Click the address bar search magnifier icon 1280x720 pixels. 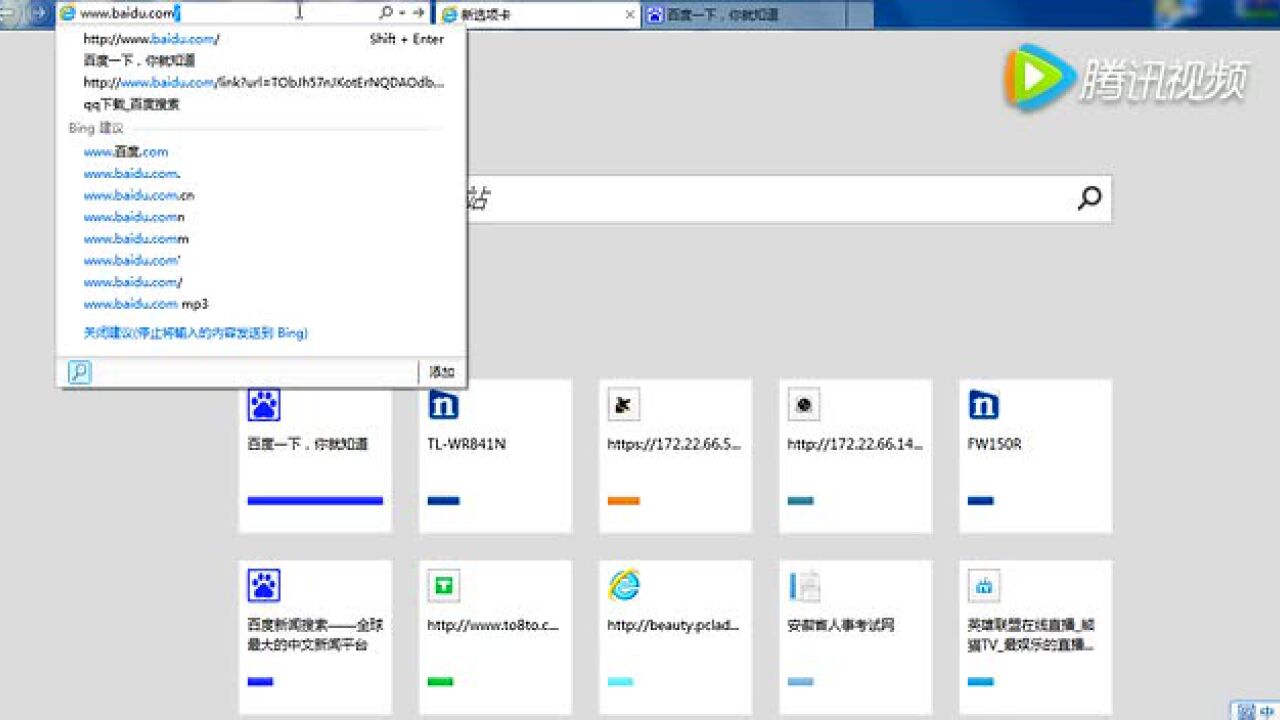386,13
